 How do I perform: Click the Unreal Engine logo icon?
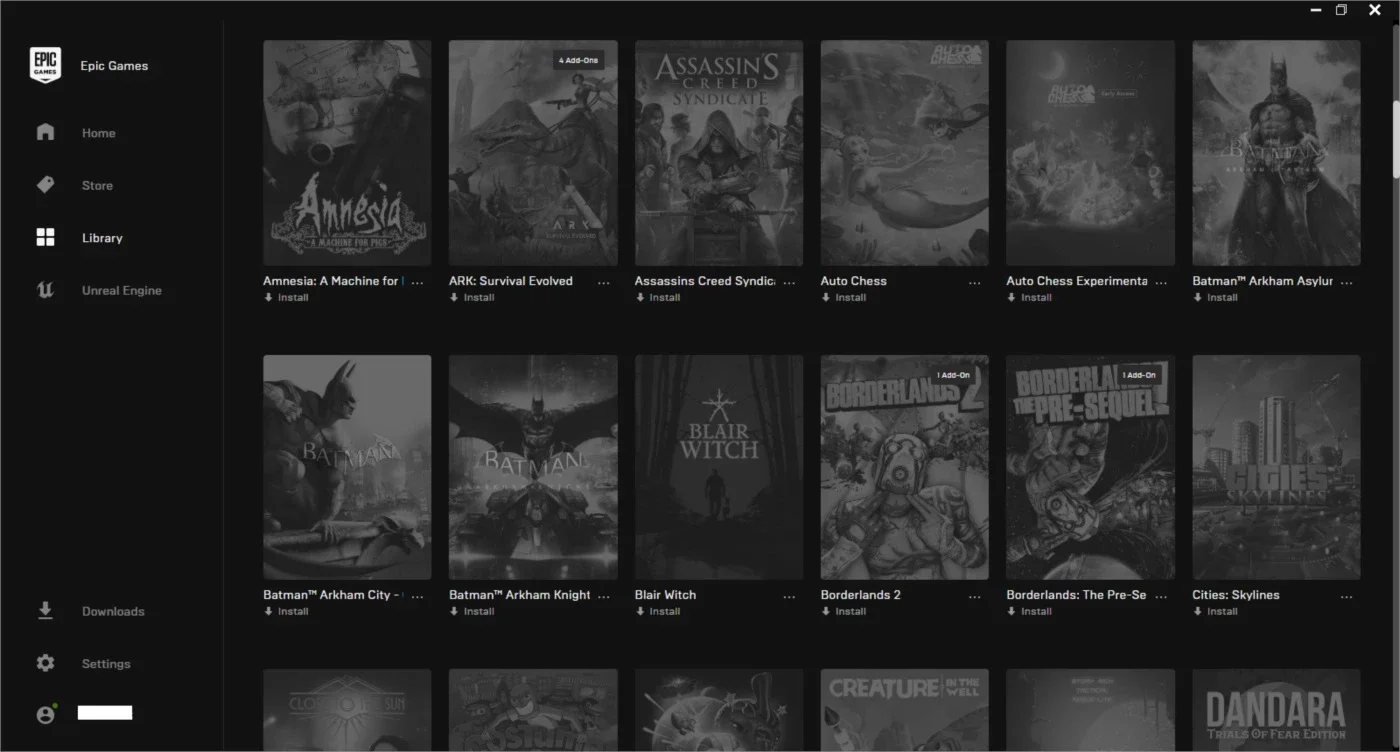45,290
